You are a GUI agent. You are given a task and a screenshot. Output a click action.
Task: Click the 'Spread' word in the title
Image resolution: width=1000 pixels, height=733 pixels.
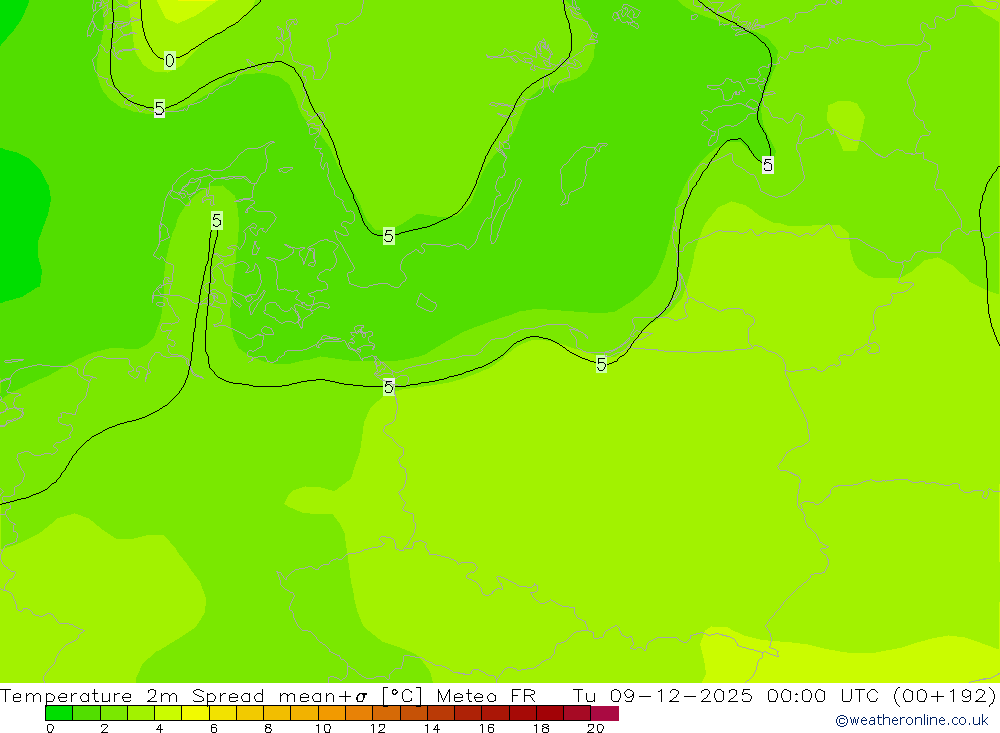pyautogui.click(x=228, y=695)
